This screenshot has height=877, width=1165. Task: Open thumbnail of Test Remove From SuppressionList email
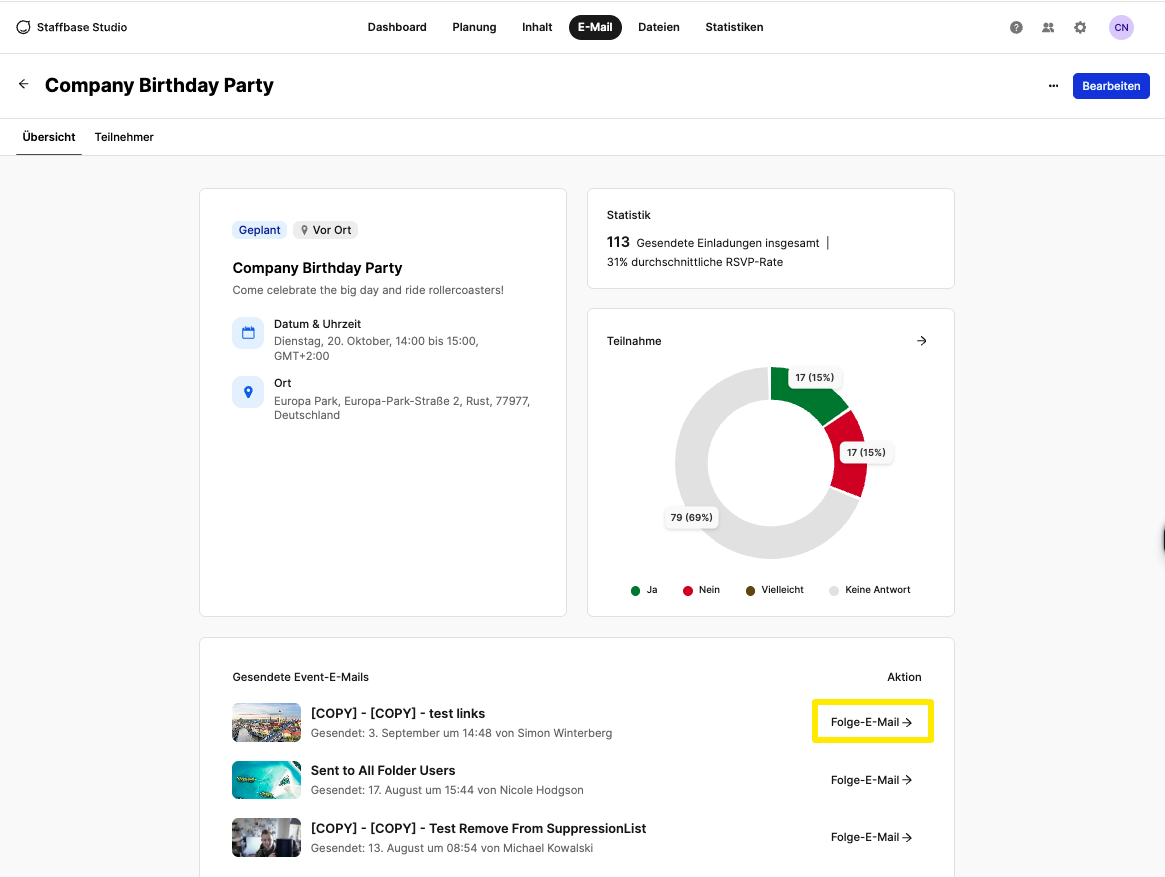266,838
